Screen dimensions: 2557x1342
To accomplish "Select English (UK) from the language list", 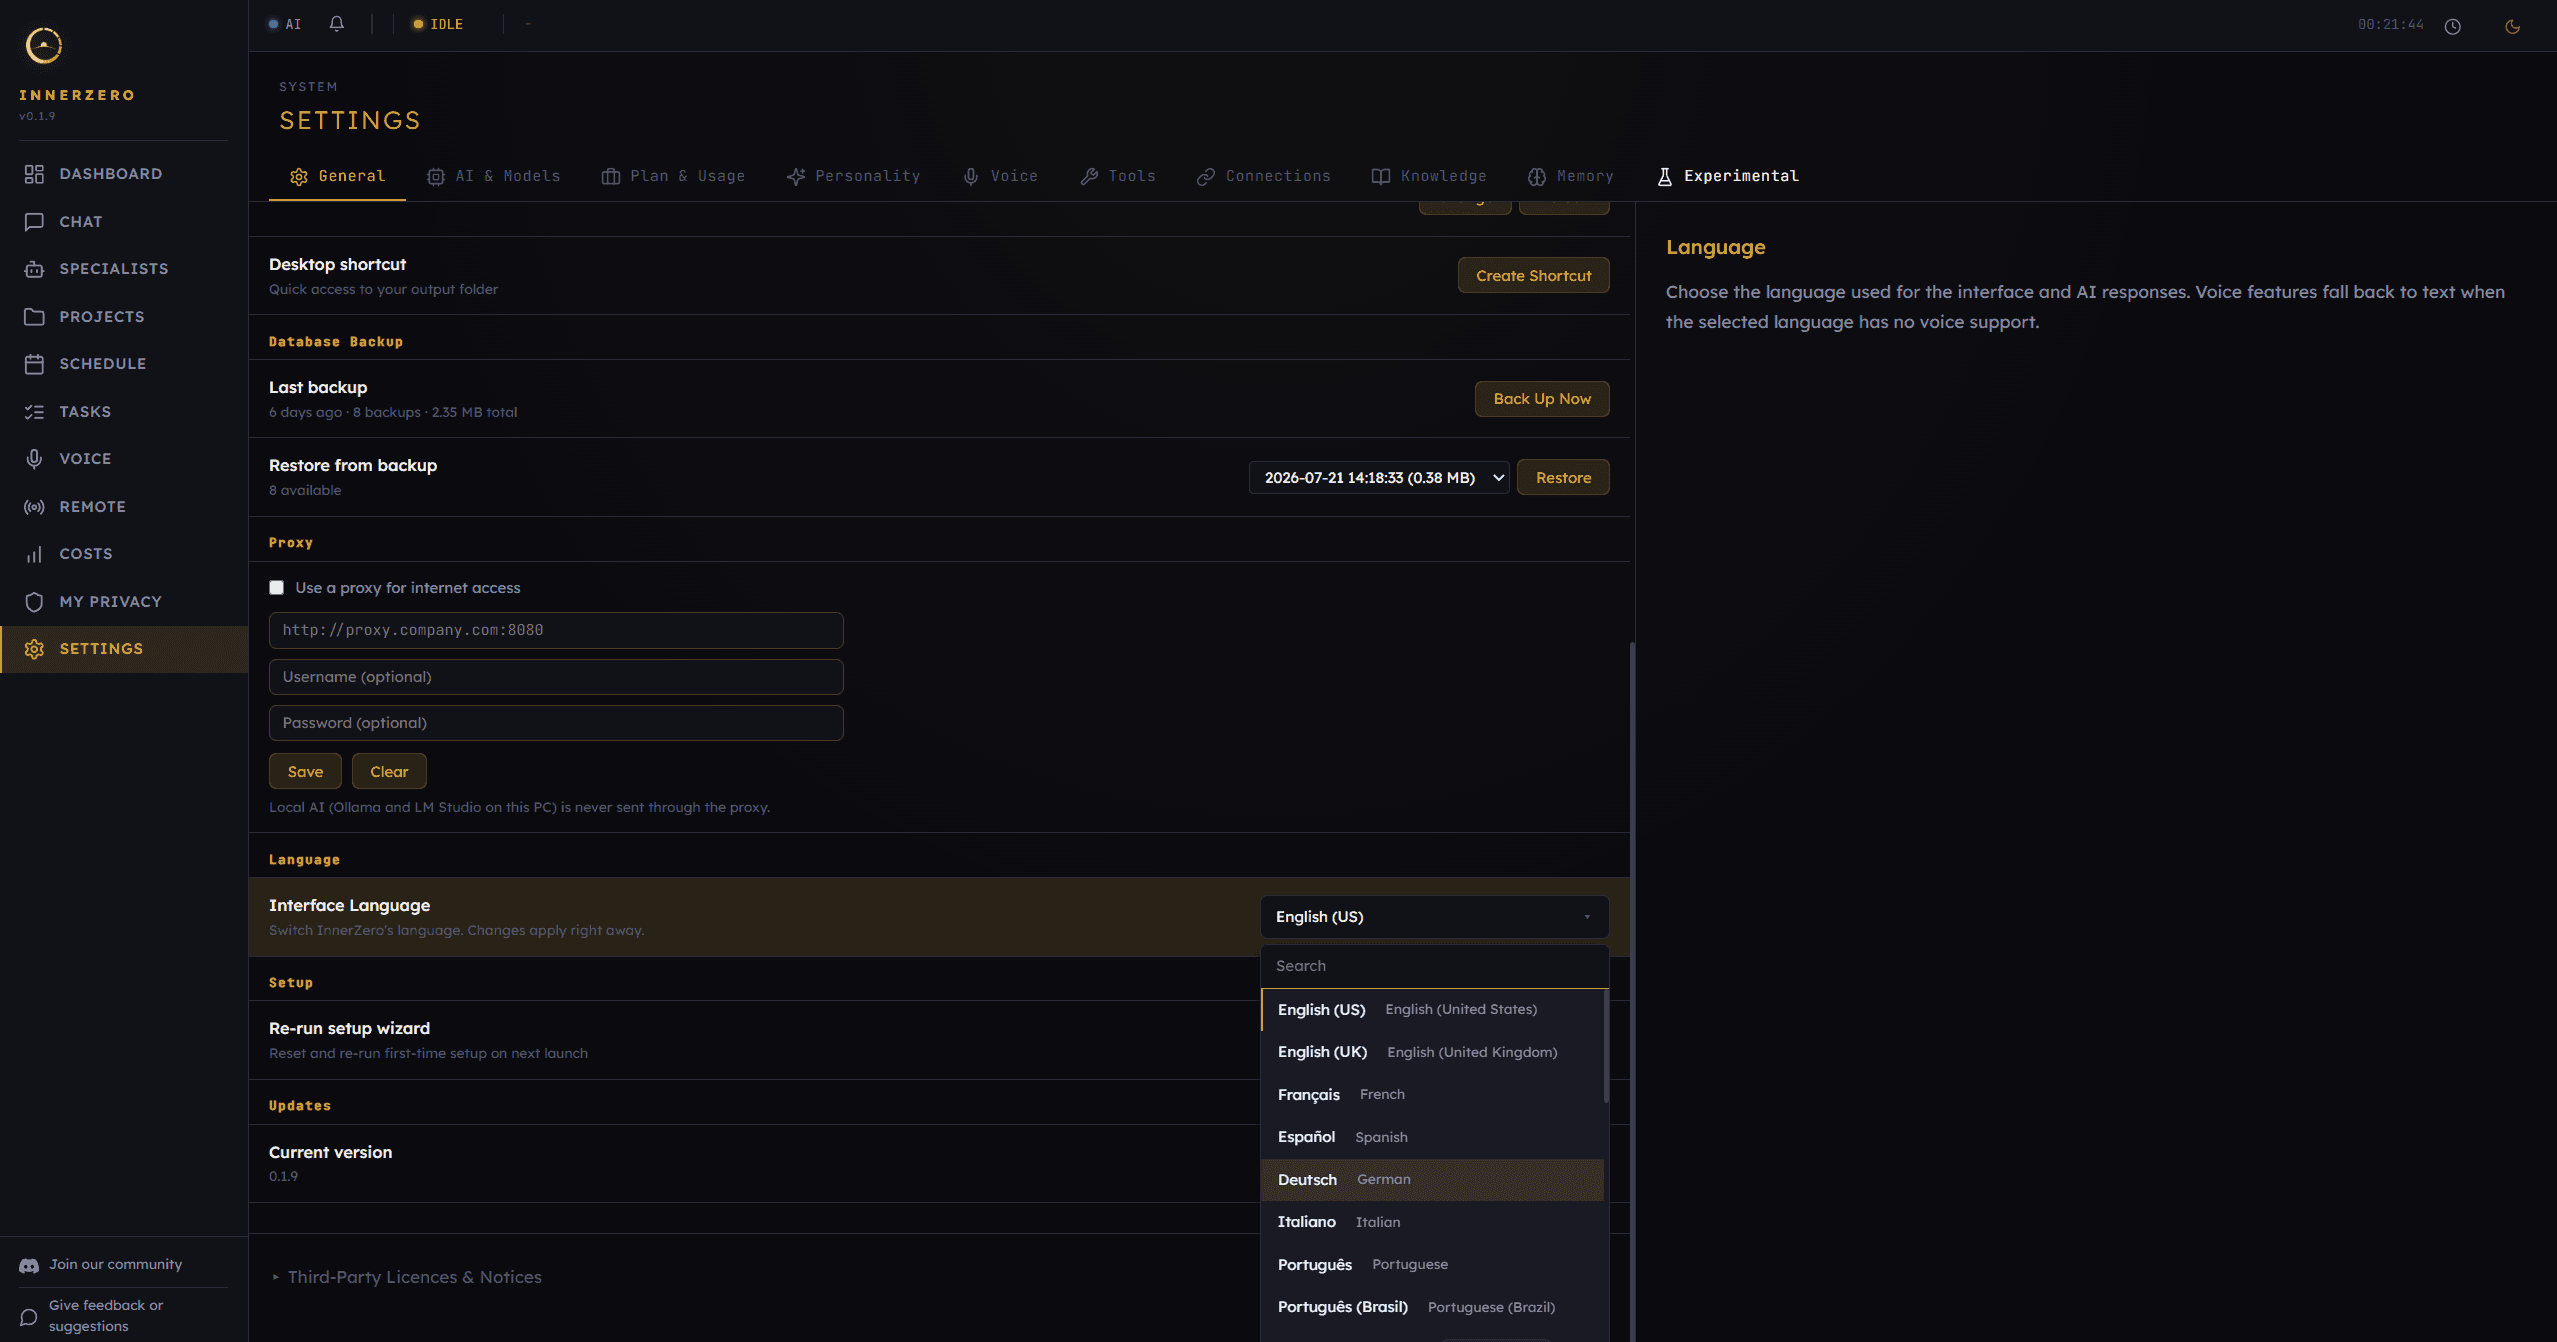I will click(x=1433, y=1052).
